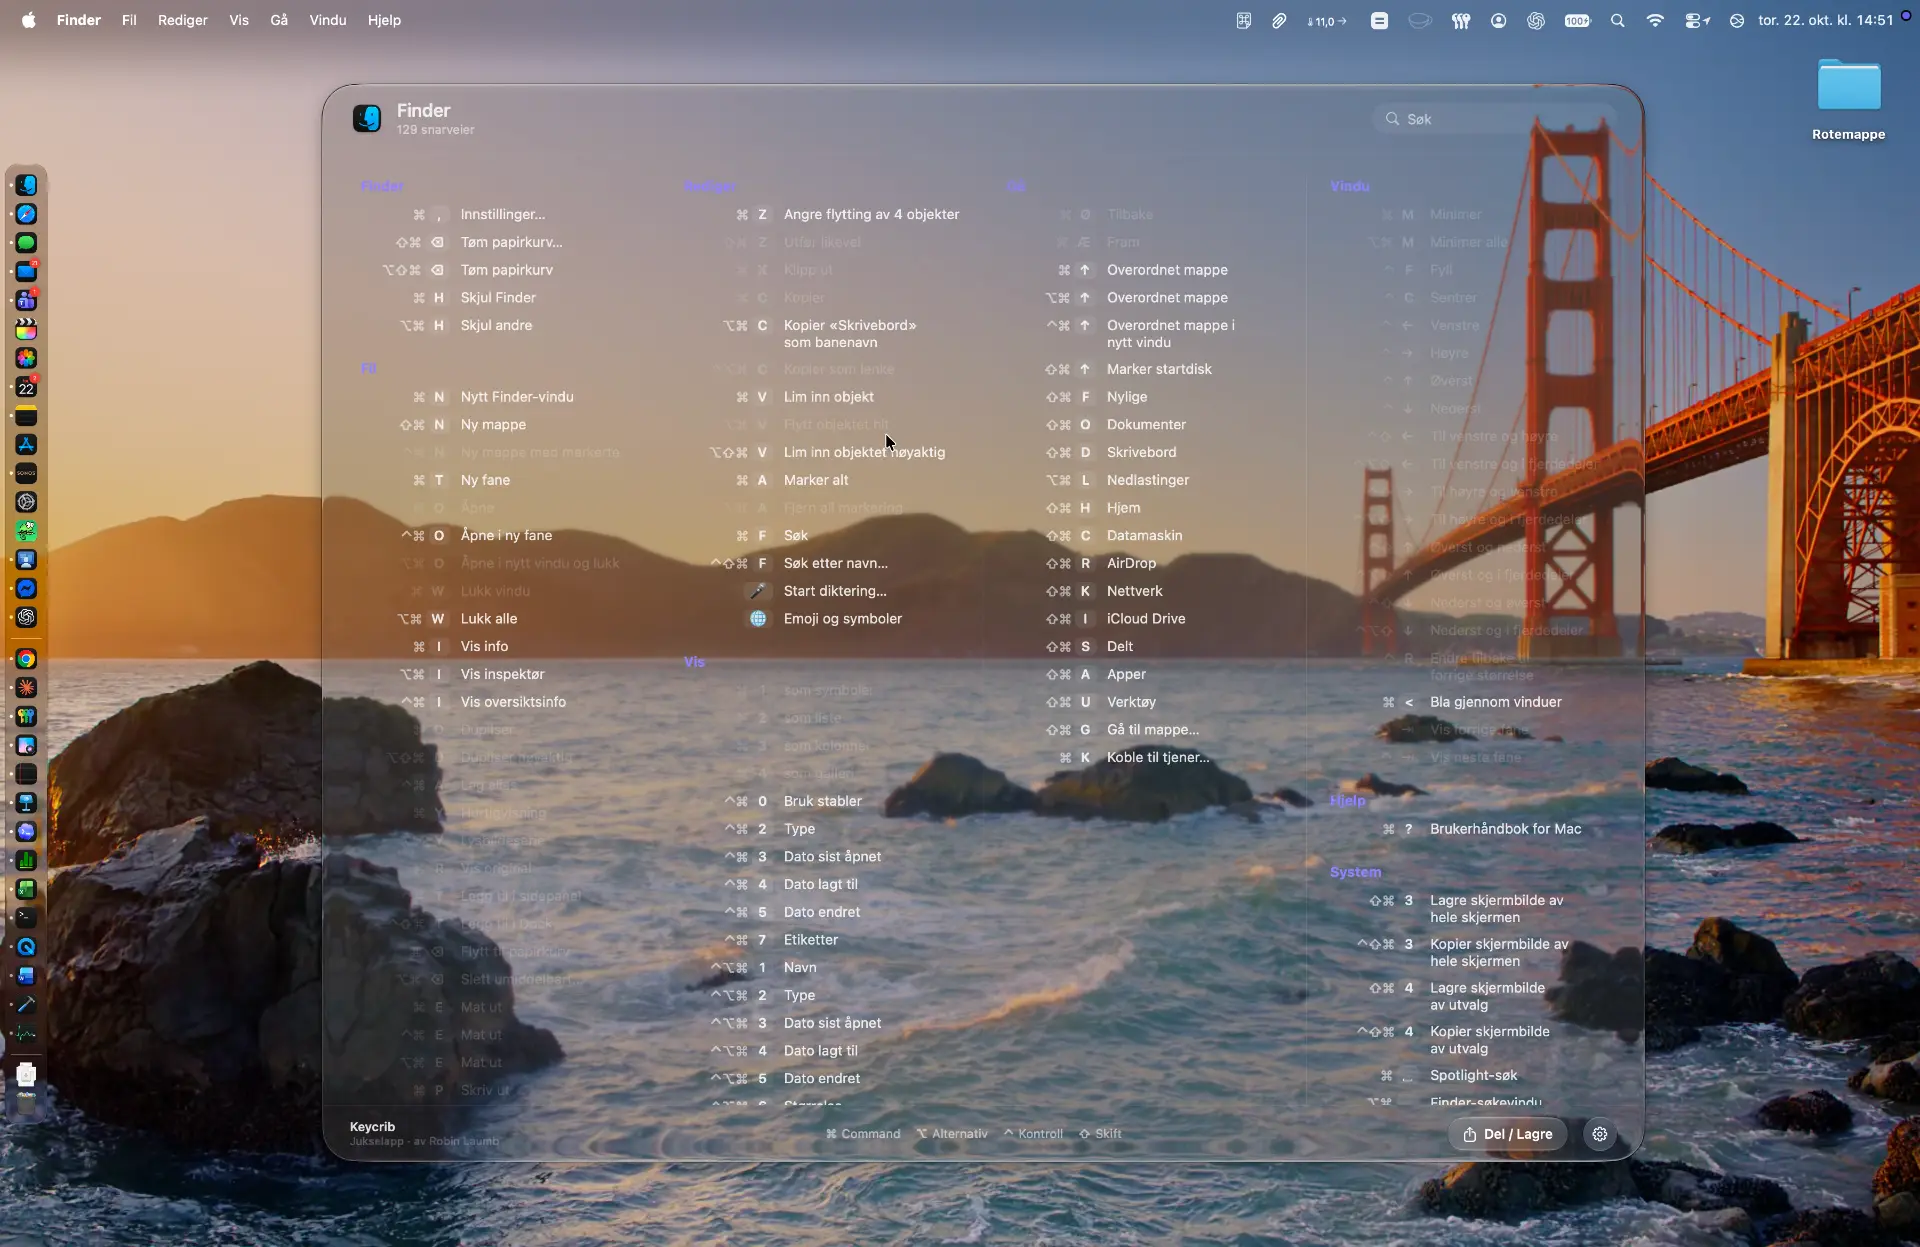Viewport: 1920px width, 1247px height.
Task: Click the Spotlight magnifier in the menu bar
Action: (x=1617, y=21)
